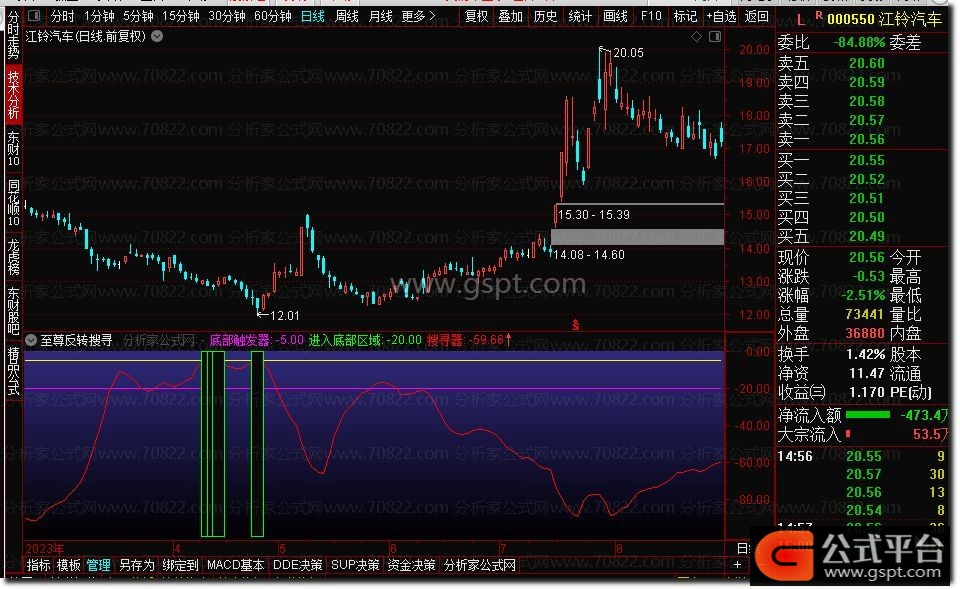Image resolution: width=960 pixels, height=589 pixels.
Task: Click the 卖一 price 20.56
Action: pos(866,140)
